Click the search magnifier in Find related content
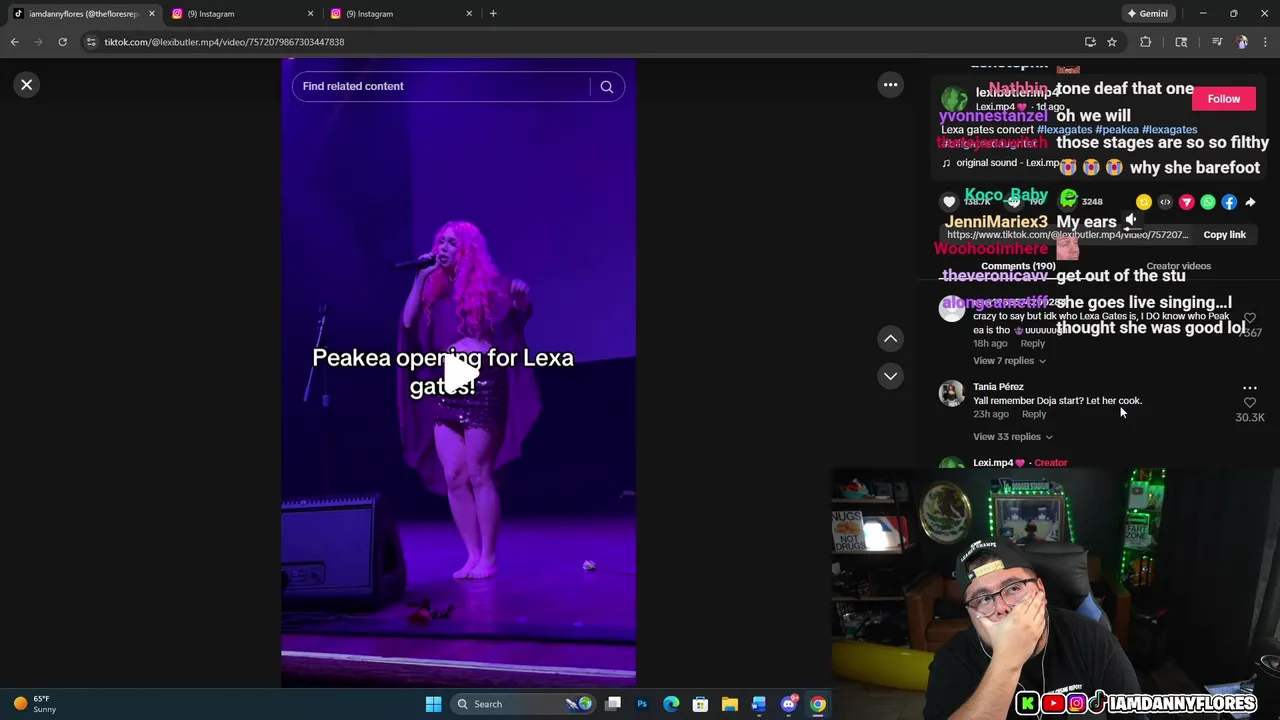This screenshot has width=1280, height=720. tap(606, 87)
